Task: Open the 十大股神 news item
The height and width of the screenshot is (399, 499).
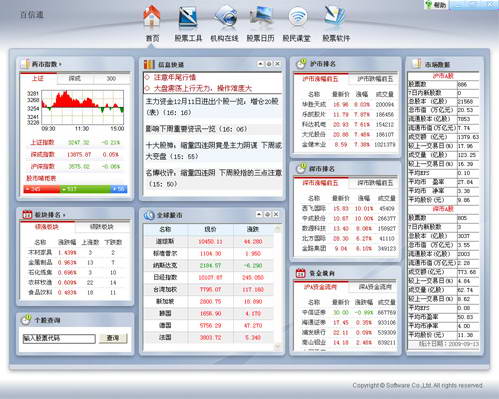Action: [213, 151]
